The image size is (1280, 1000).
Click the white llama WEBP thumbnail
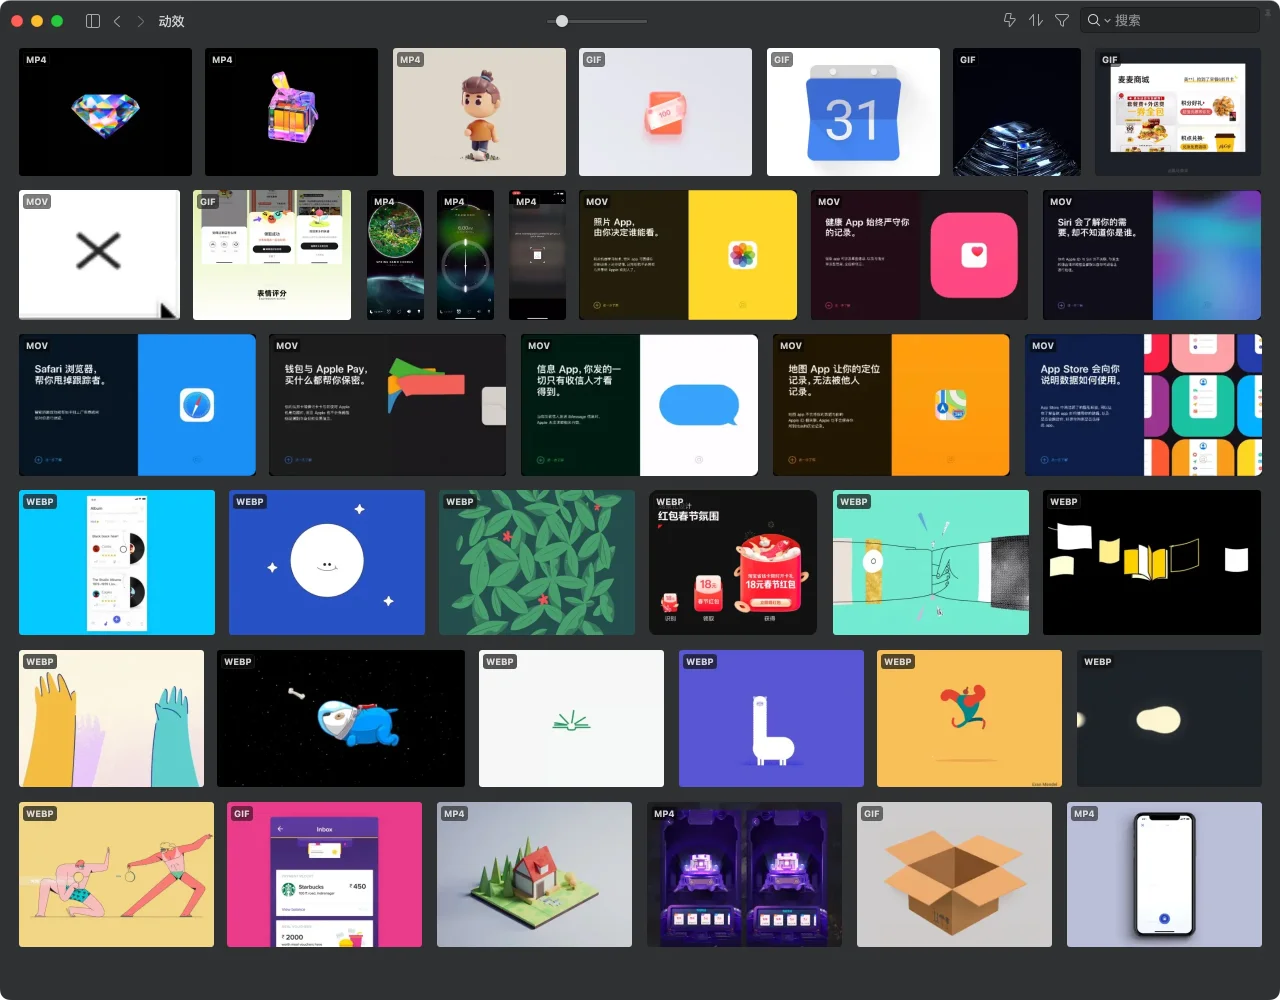(771, 718)
